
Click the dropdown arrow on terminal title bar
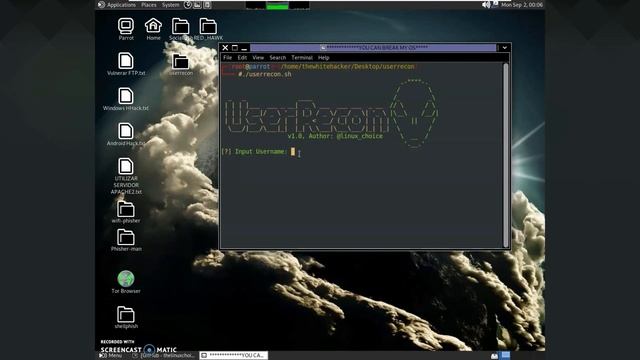[x=504, y=48]
